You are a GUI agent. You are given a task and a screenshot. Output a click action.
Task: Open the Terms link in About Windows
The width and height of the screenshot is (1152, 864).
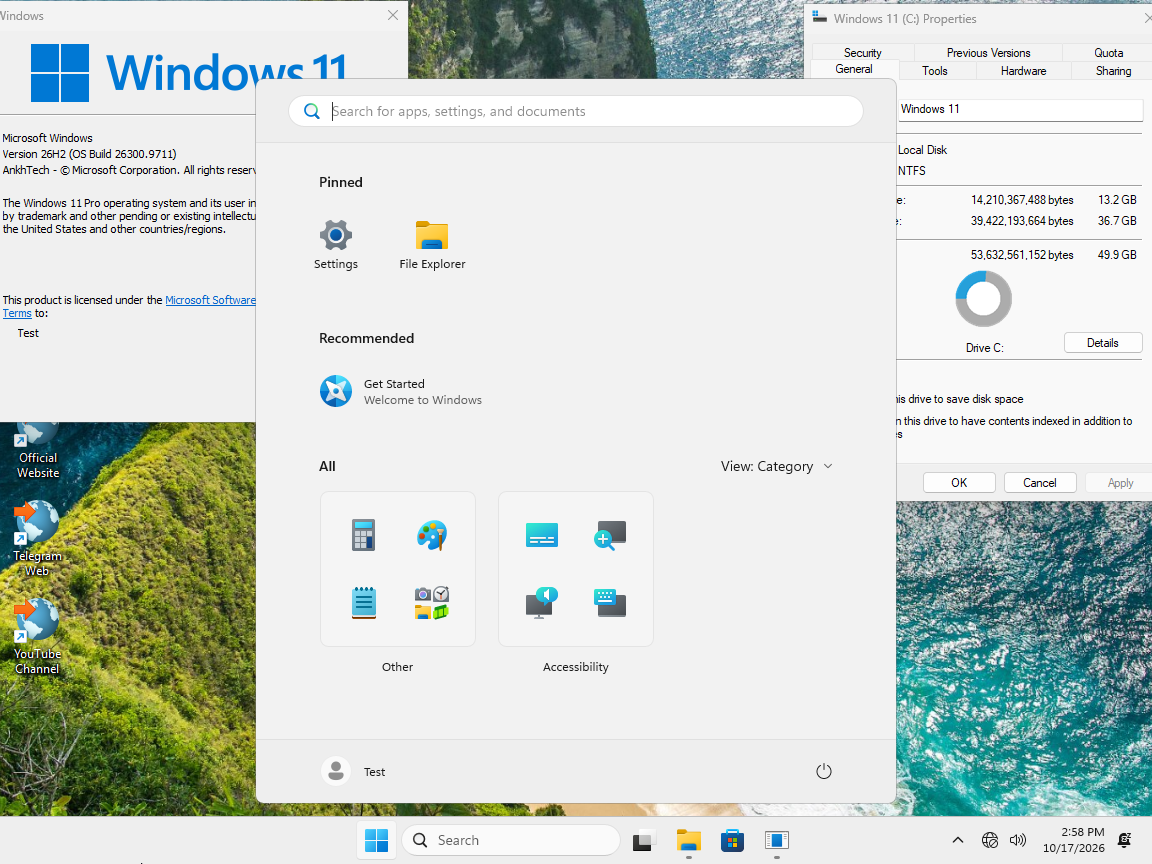17,313
